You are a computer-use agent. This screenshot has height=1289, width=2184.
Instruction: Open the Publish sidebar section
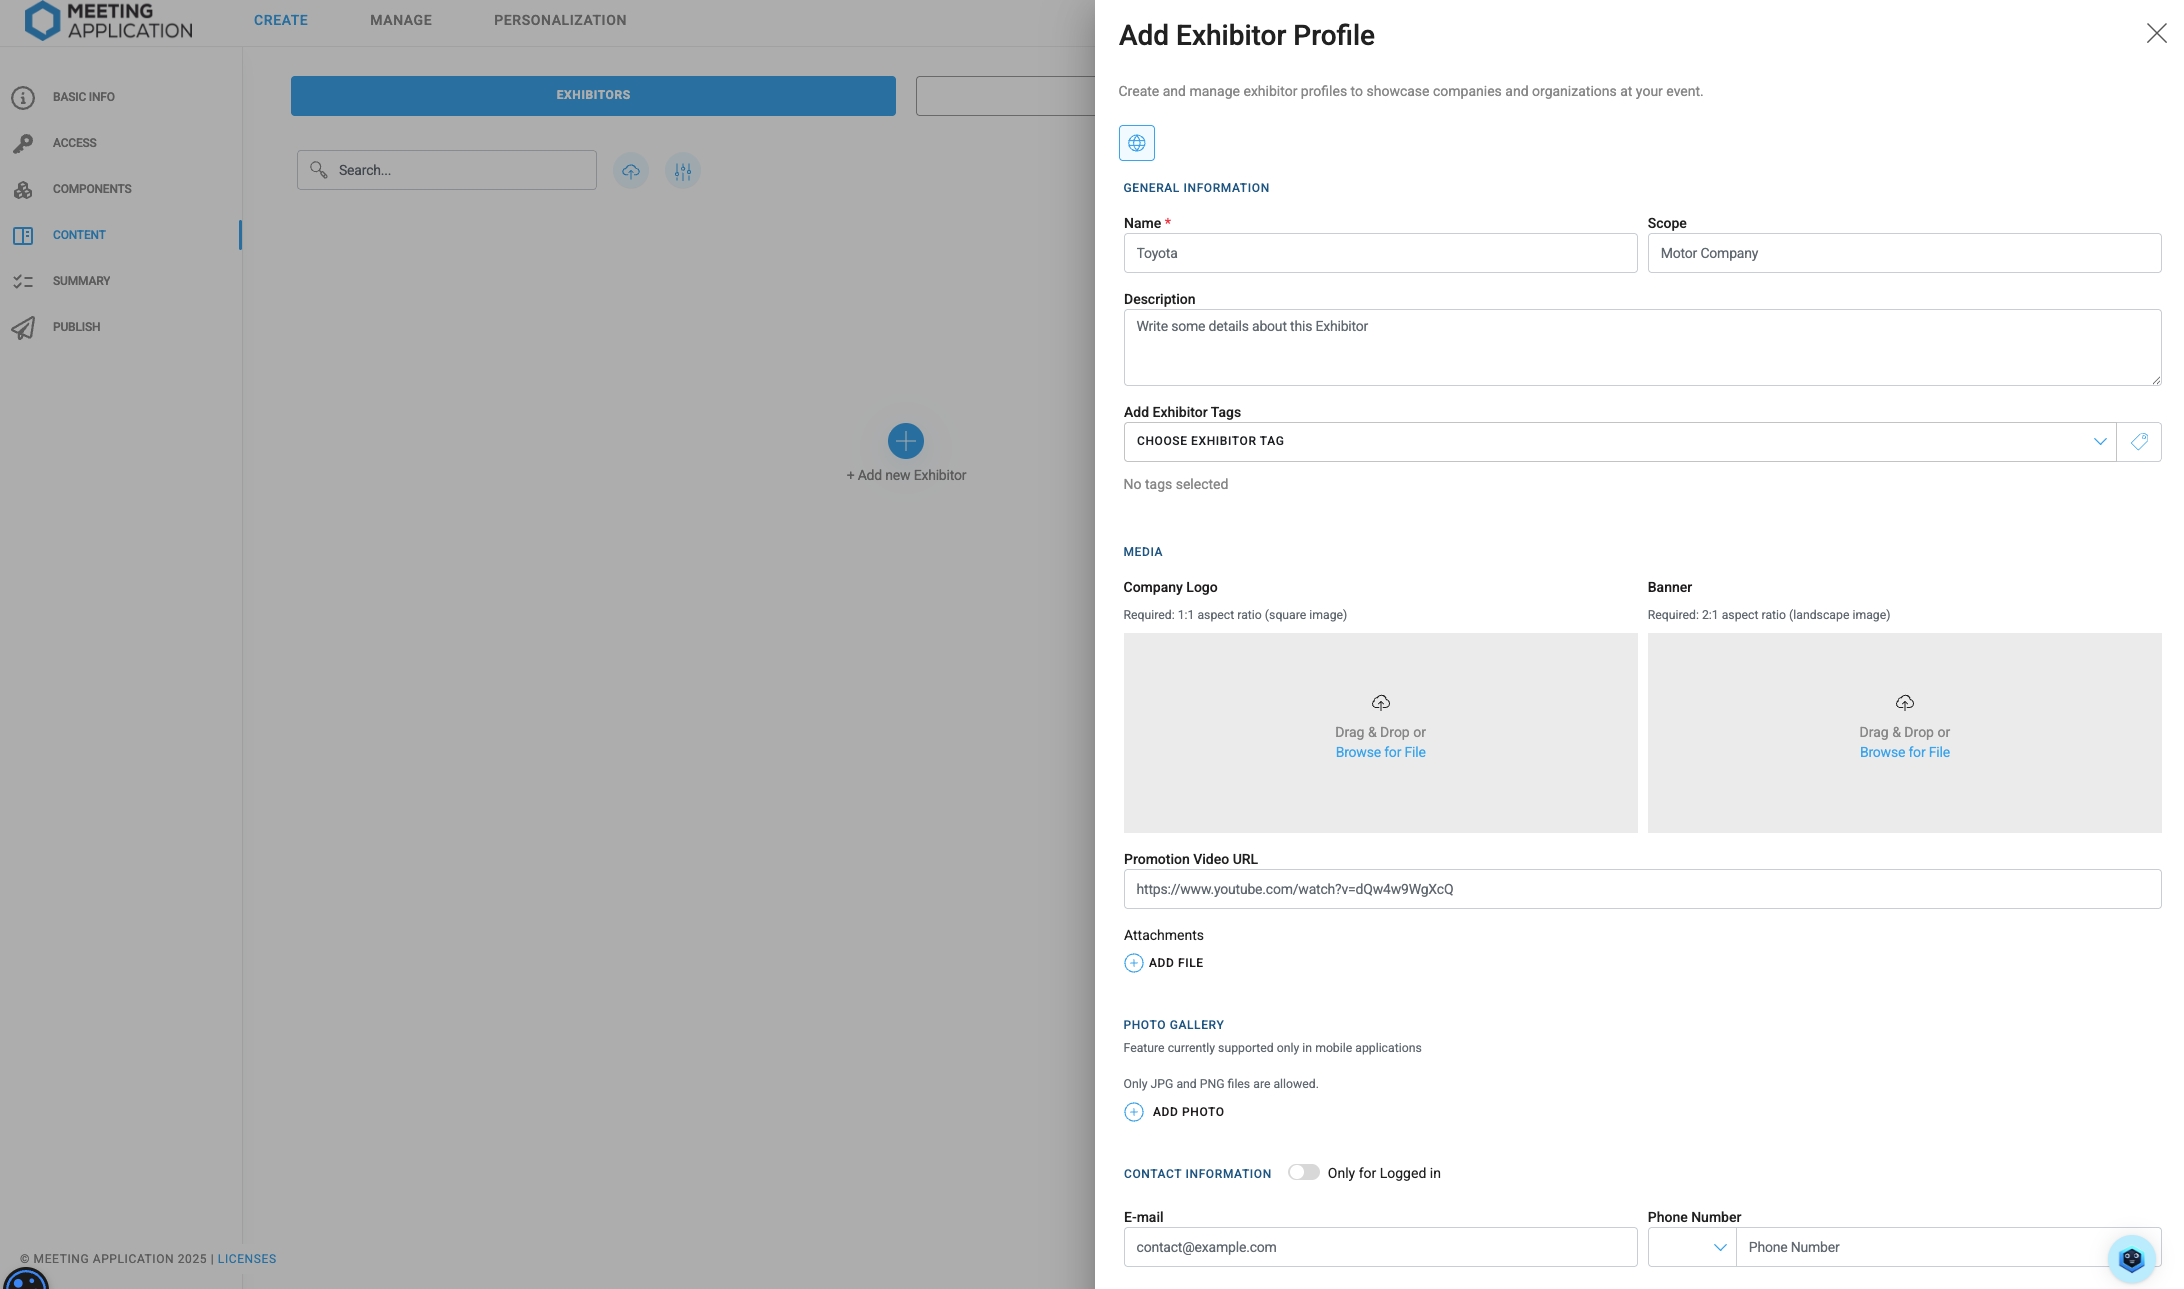coord(76,327)
